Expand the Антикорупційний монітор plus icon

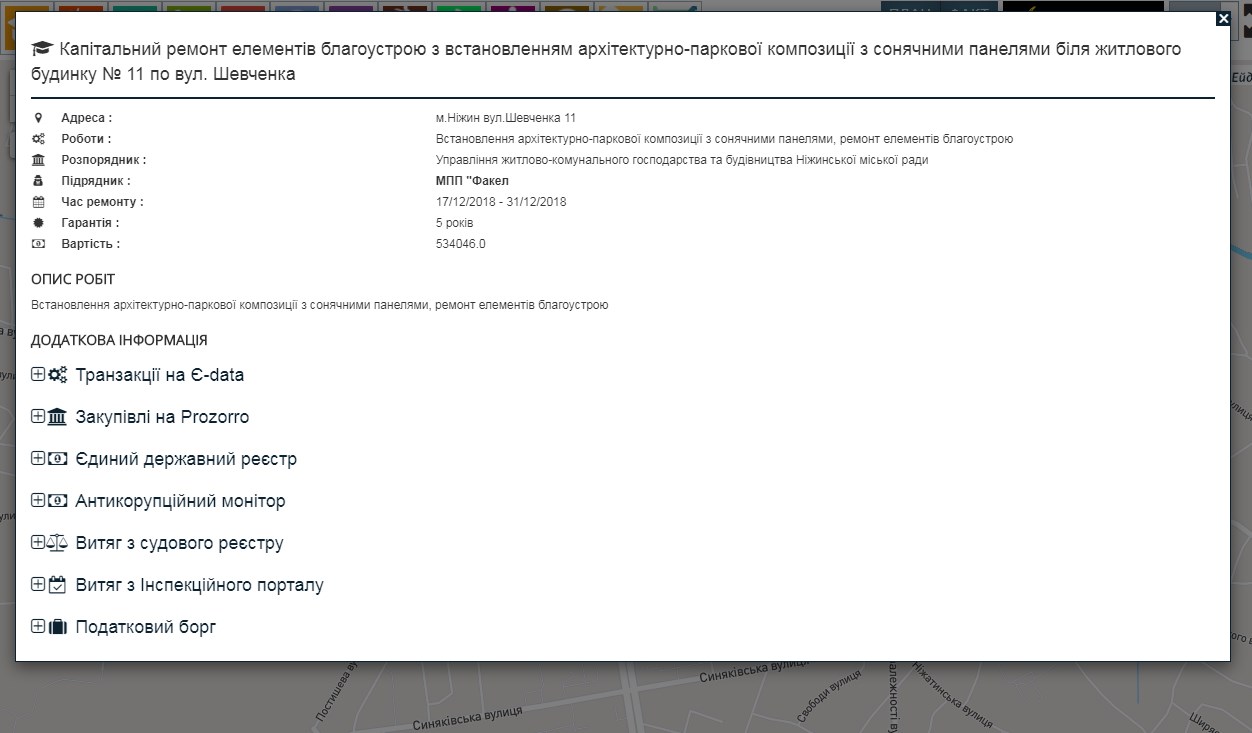click(38, 500)
